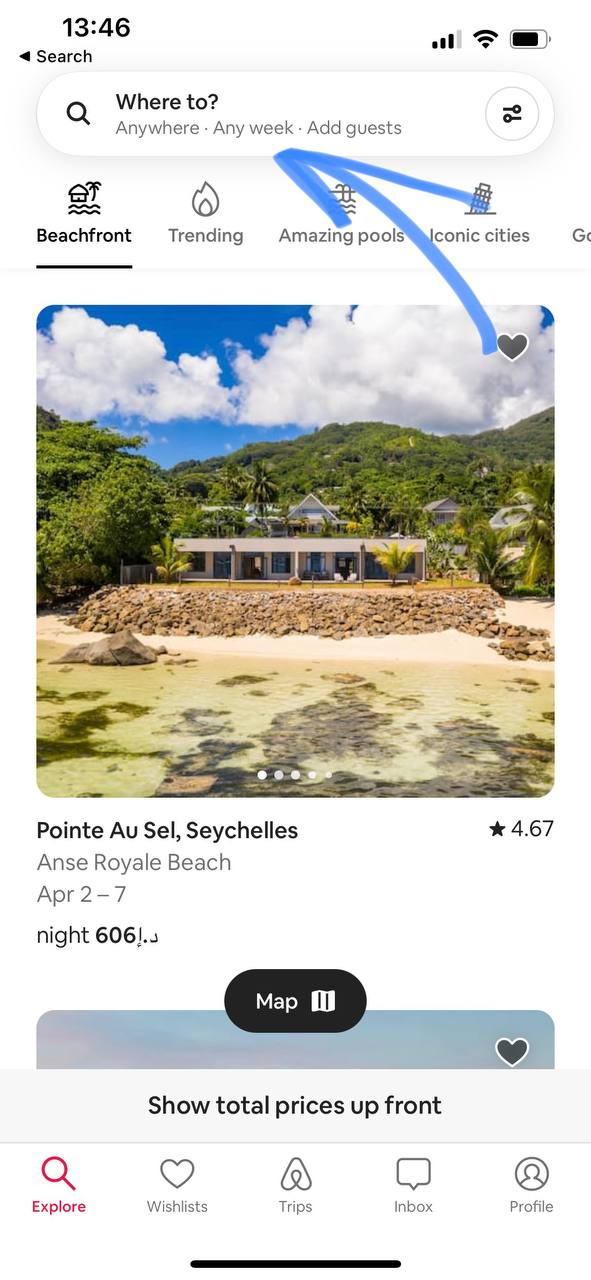Tap Show total prices up front
This screenshot has height=1280, width=591.
coord(295,1105)
